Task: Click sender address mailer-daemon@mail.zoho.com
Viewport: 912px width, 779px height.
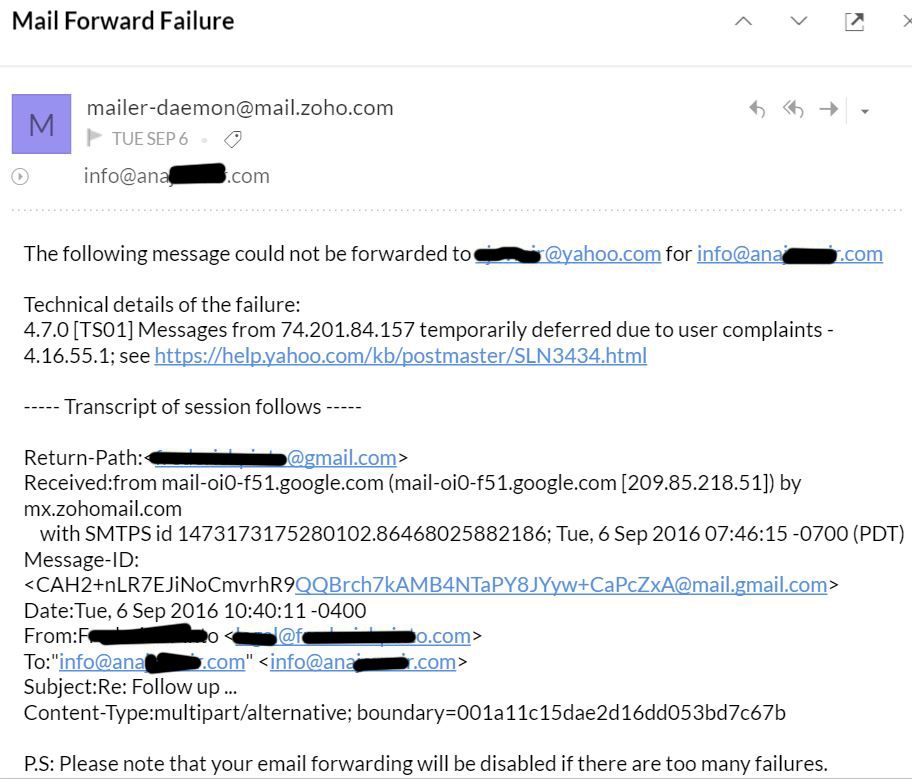Action: click(240, 108)
